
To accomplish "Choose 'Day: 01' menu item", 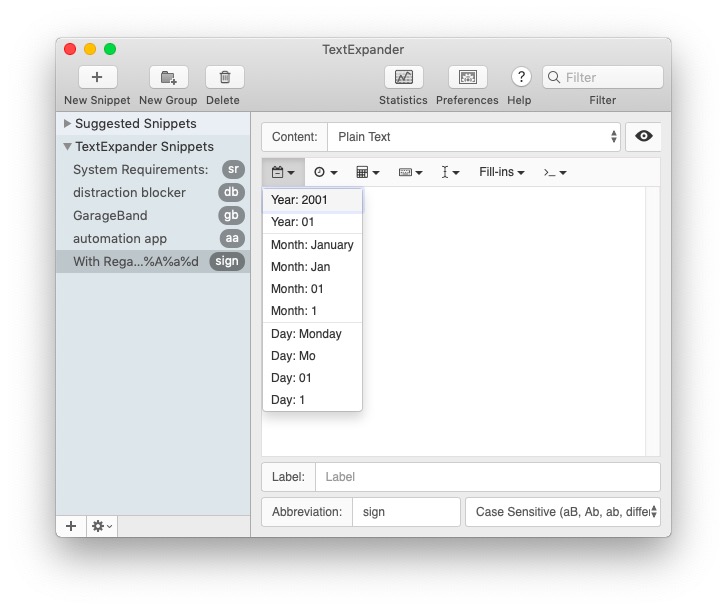I will tap(312, 378).
